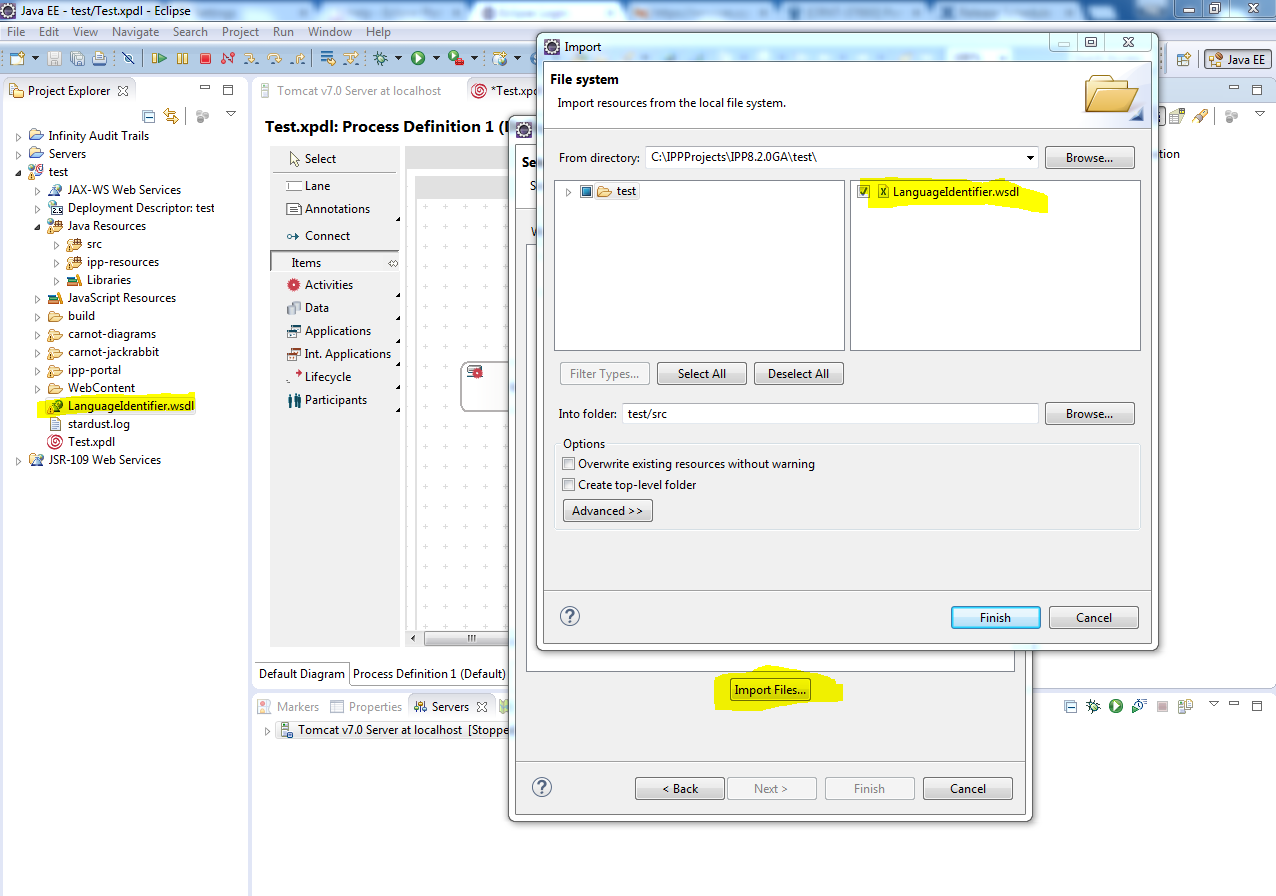Click the Advanced >> button
The height and width of the screenshot is (896, 1276).
coord(608,511)
